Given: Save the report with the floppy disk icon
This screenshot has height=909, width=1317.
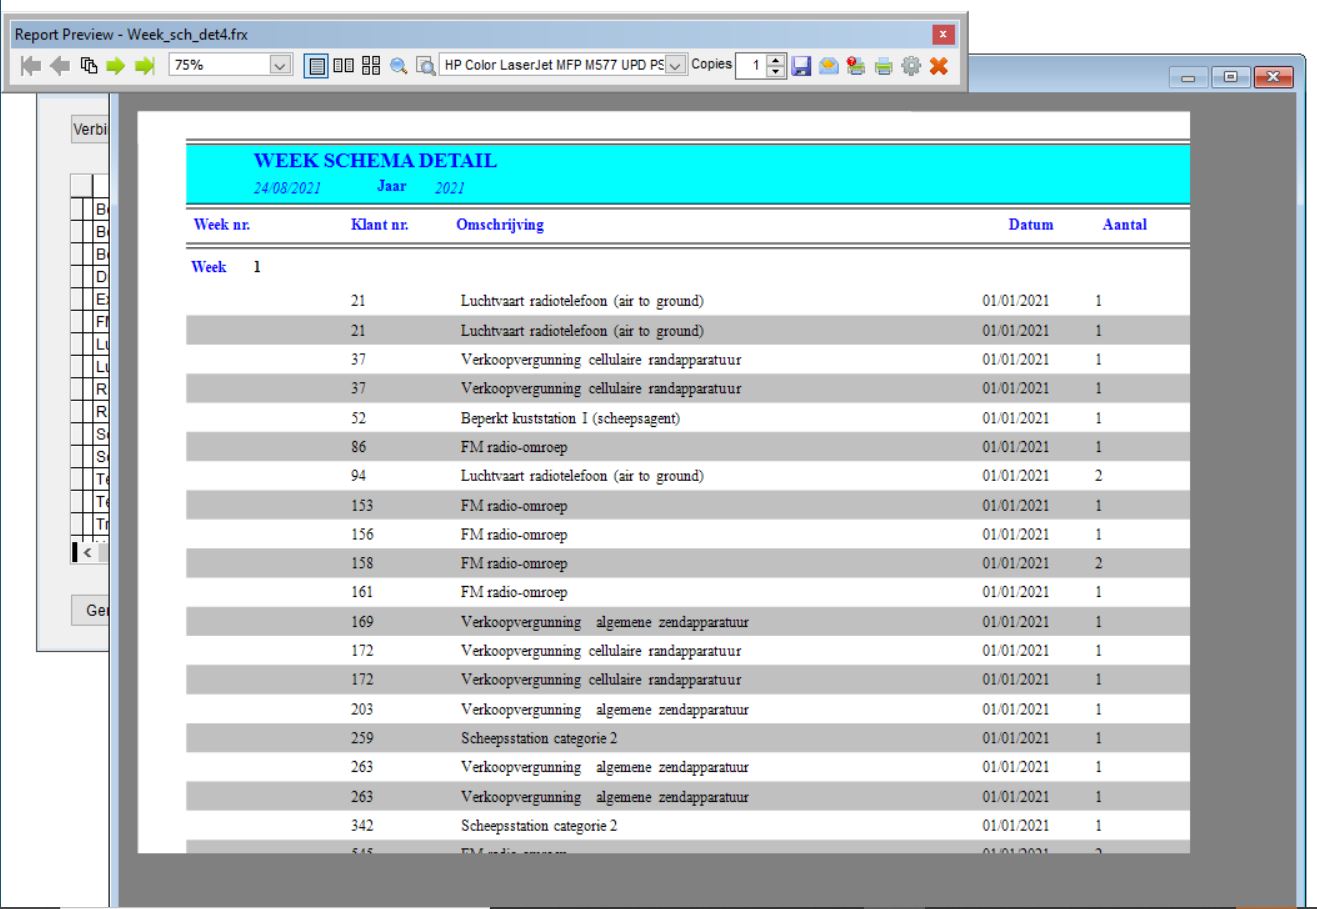Looking at the screenshot, I should click(x=801, y=66).
